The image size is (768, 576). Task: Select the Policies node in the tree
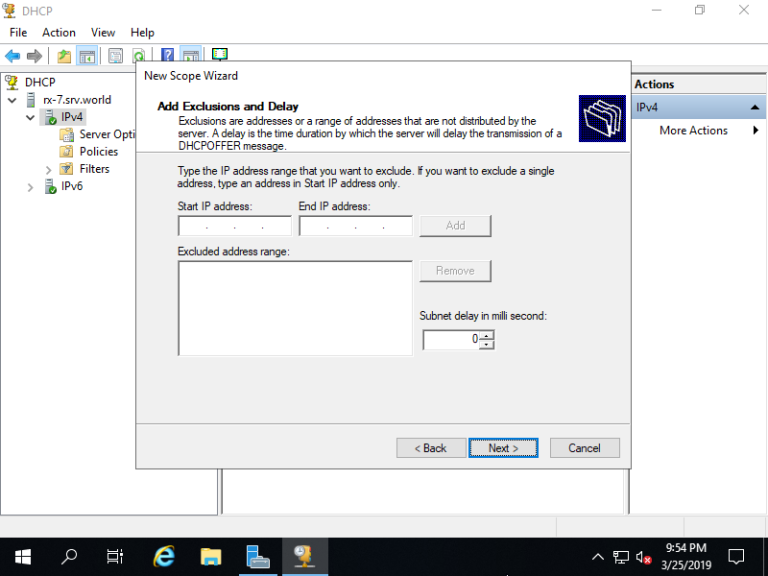click(98, 152)
